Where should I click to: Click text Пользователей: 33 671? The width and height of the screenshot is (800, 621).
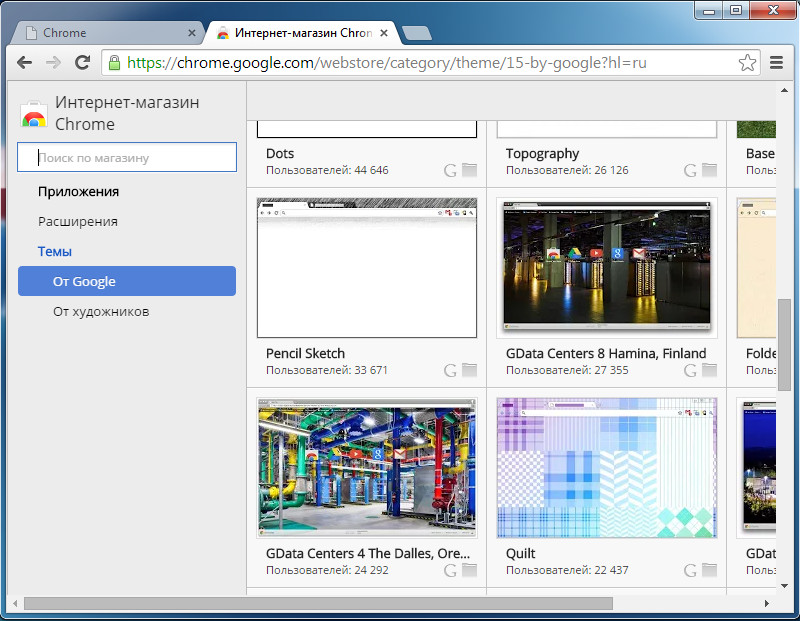click(327, 370)
